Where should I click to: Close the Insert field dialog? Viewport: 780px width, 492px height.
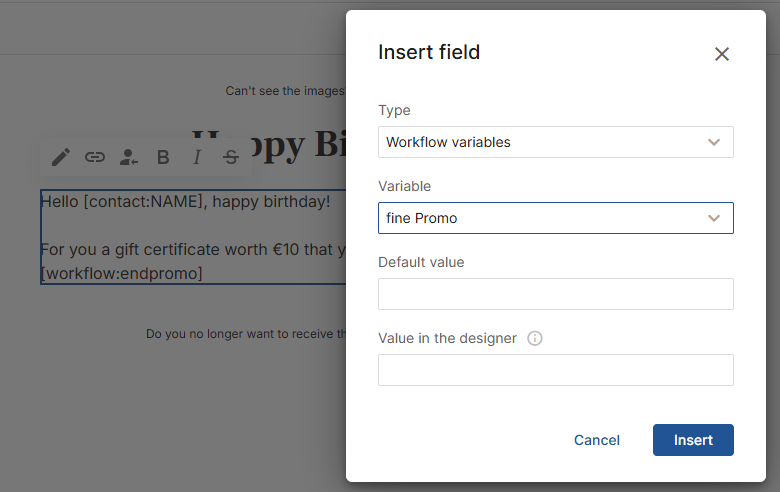click(x=722, y=54)
